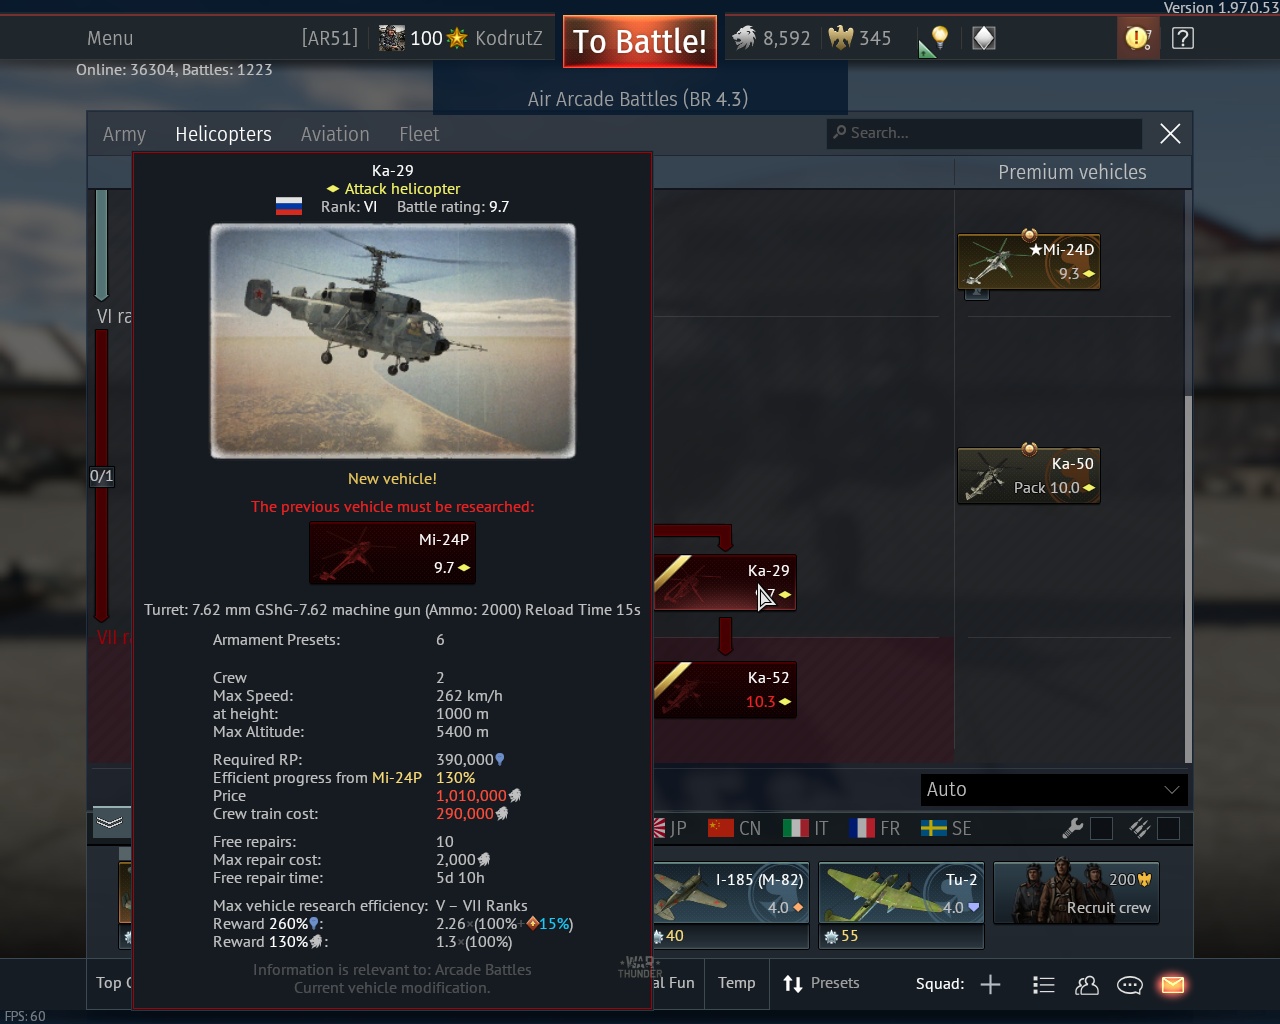
Task: Switch to the Fleet tab
Action: 419,134
